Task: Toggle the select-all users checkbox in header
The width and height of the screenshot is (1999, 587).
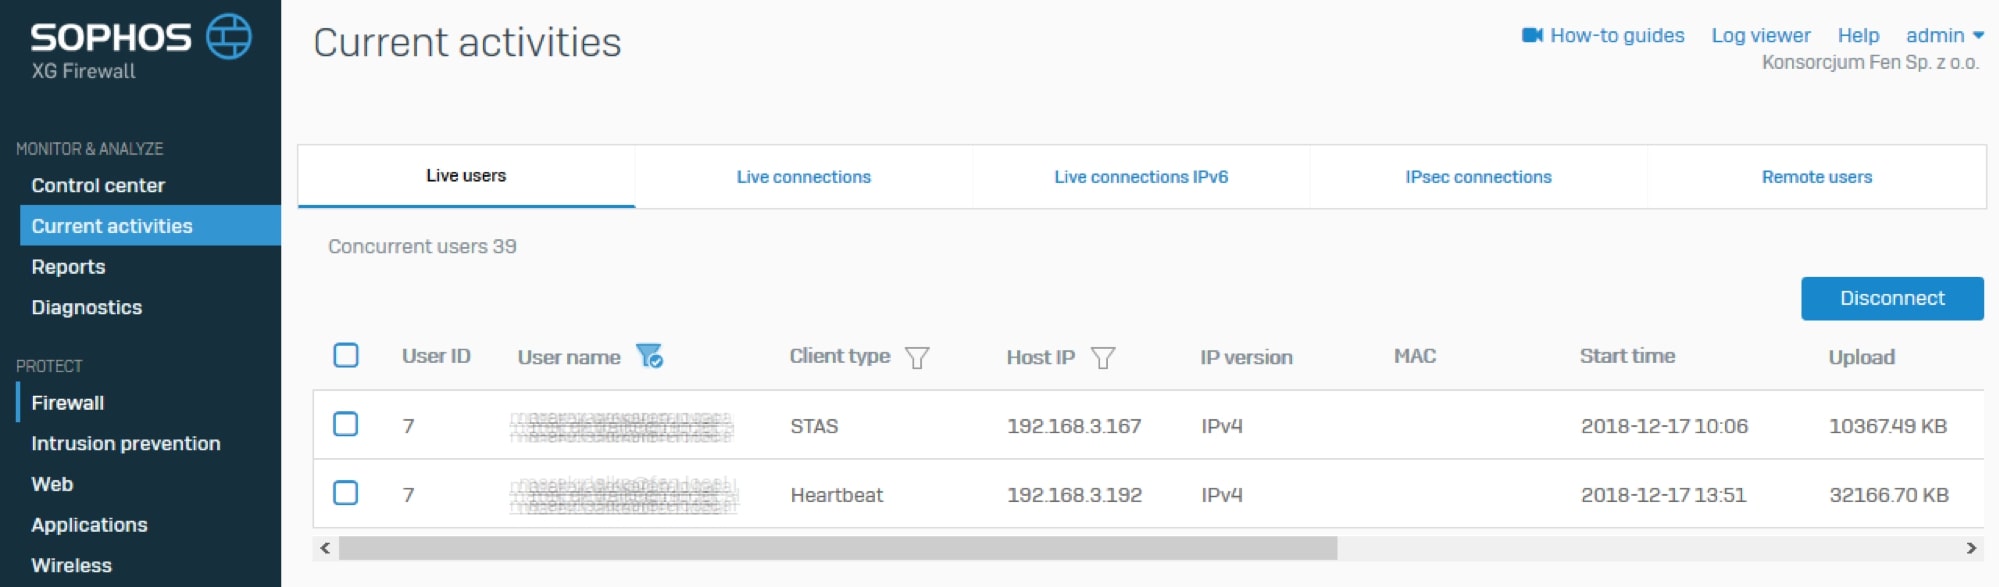Action: [x=346, y=355]
